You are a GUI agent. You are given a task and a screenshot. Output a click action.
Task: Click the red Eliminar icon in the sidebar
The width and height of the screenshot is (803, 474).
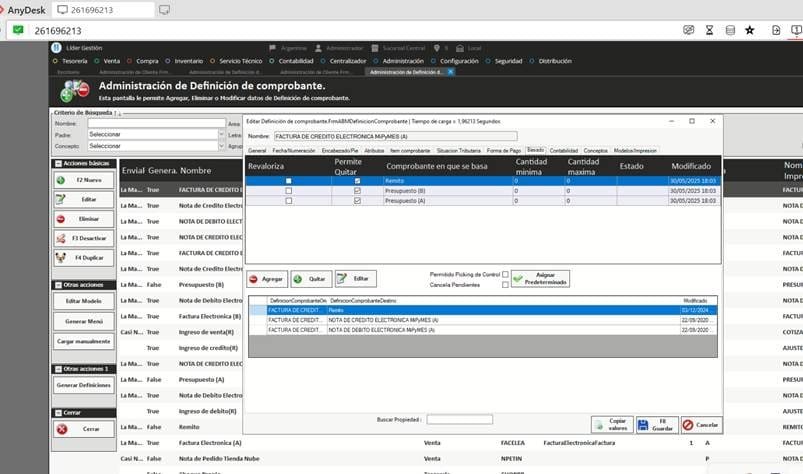(x=61, y=218)
